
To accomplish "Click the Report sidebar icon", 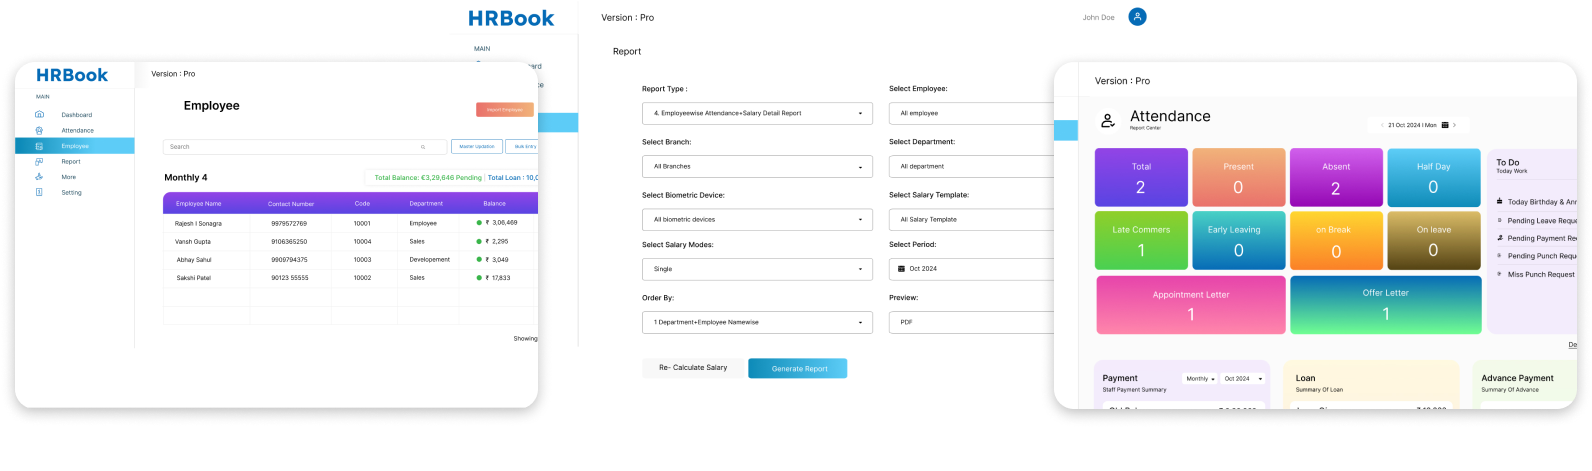I will tap(39, 161).
